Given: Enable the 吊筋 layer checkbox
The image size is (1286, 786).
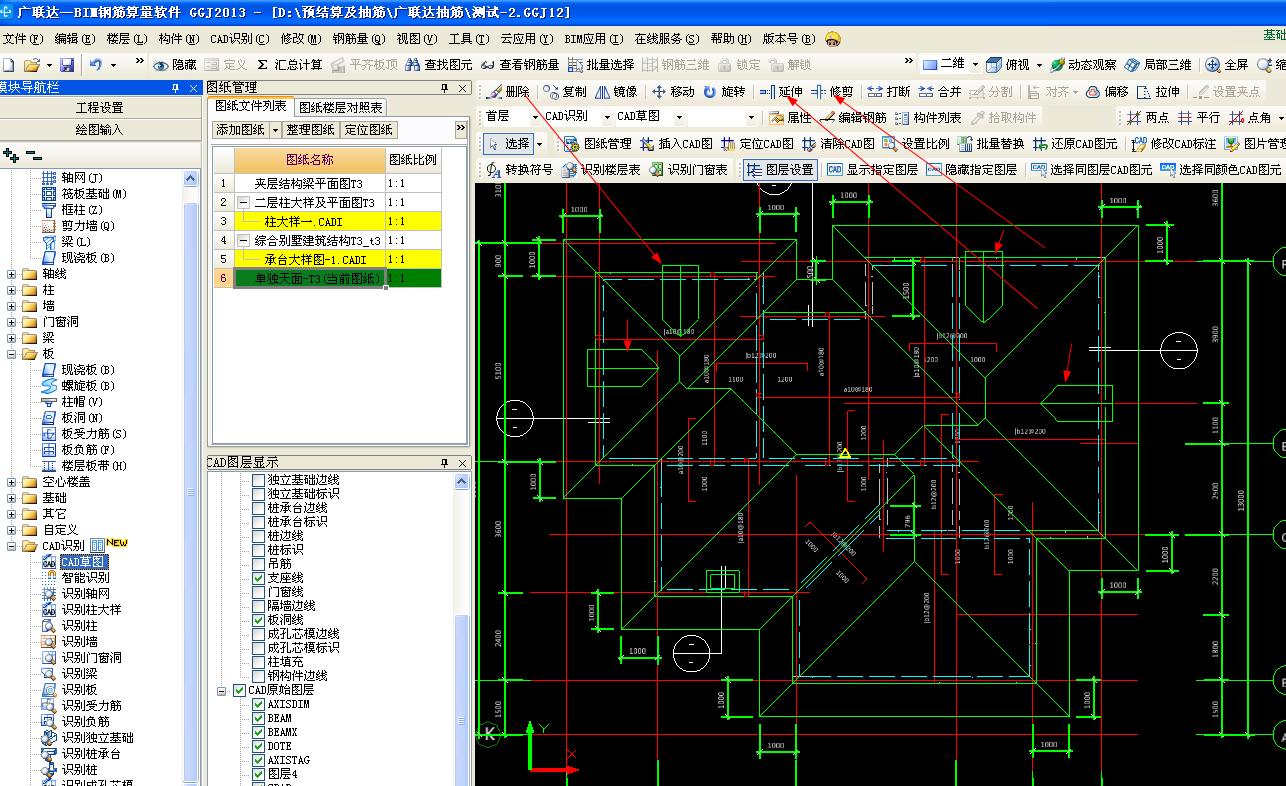Looking at the screenshot, I should point(259,564).
